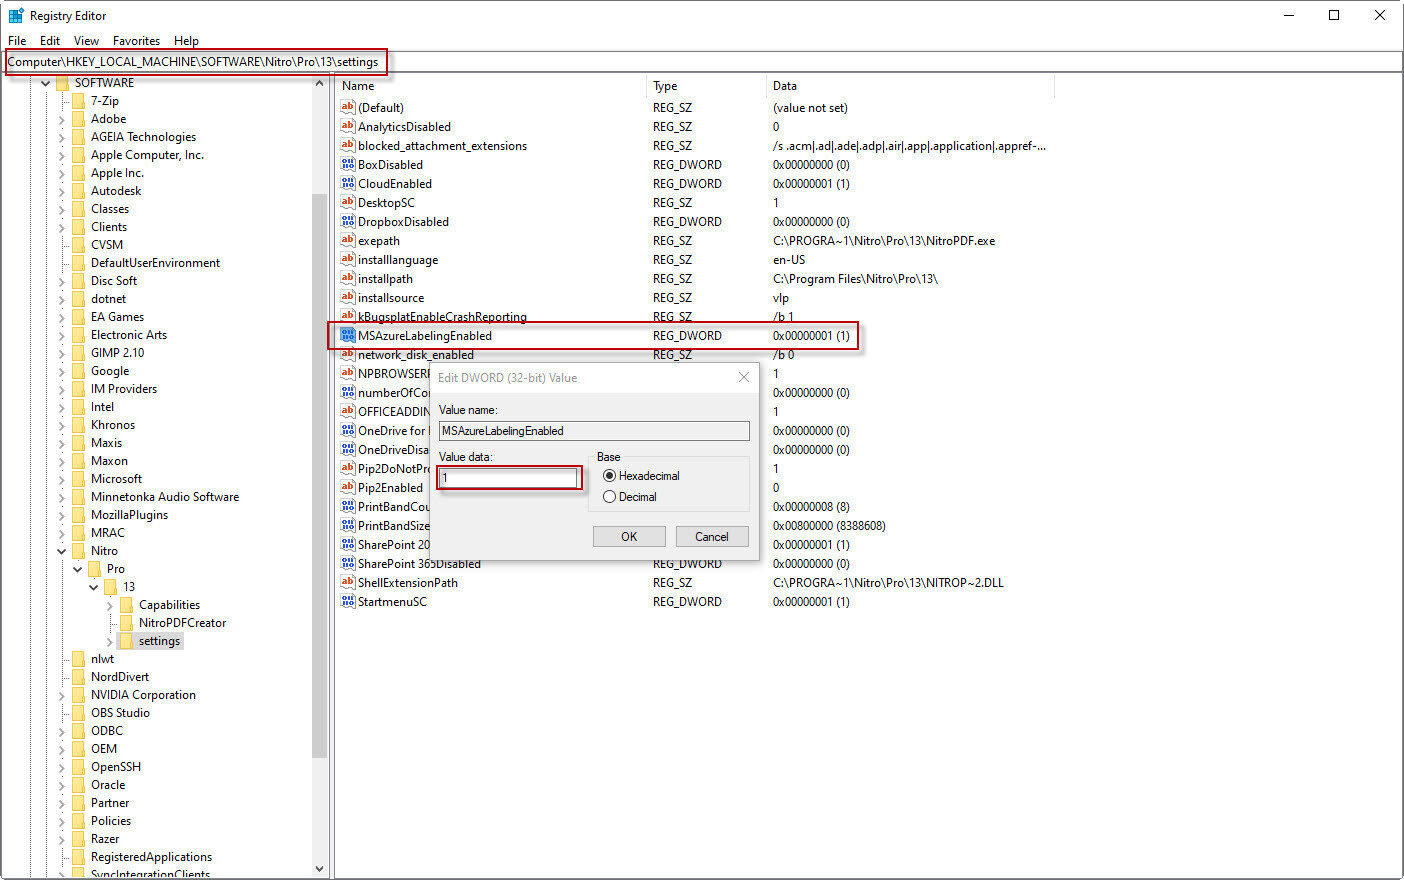Close the Edit DWORD dialog
This screenshot has height=880, width=1404.
pos(743,377)
